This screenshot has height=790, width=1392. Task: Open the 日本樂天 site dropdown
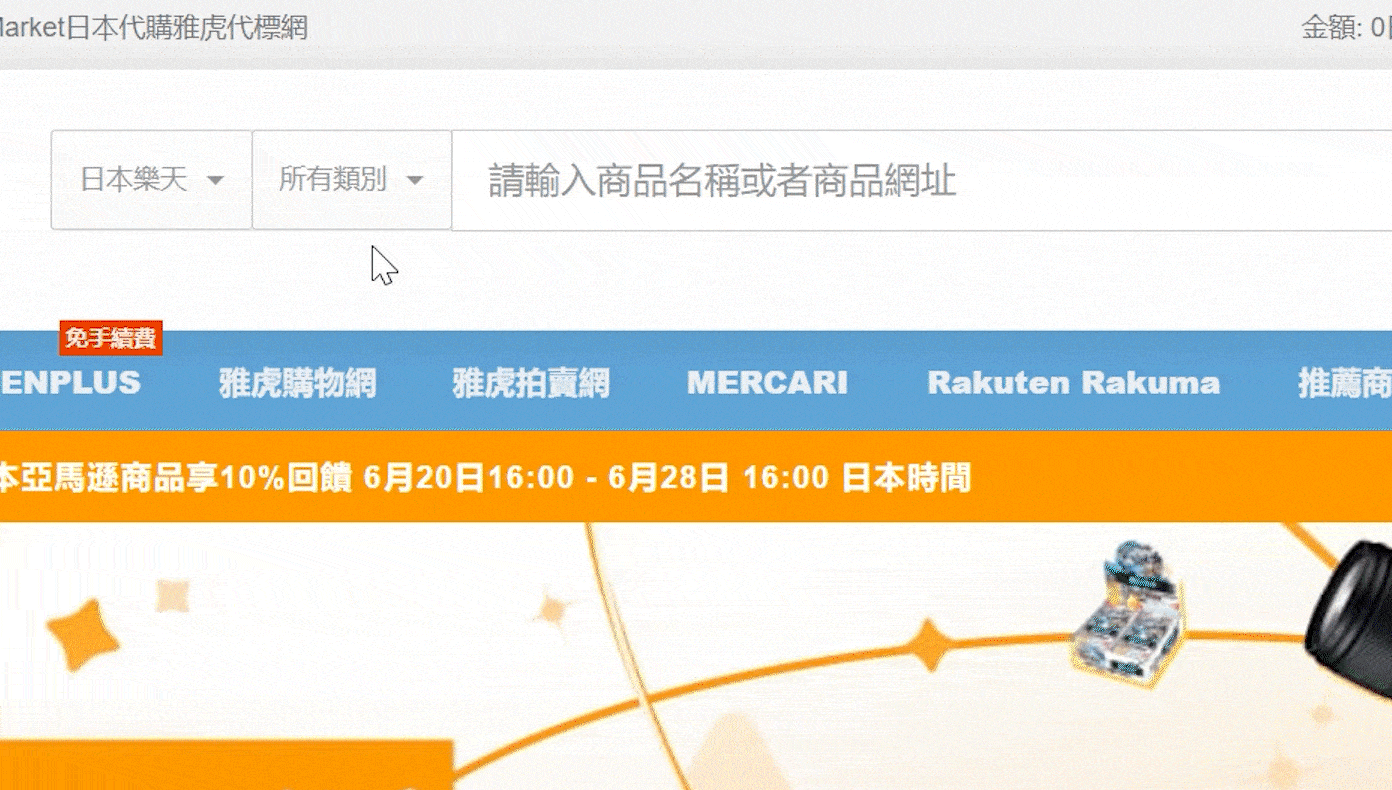tap(151, 180)
